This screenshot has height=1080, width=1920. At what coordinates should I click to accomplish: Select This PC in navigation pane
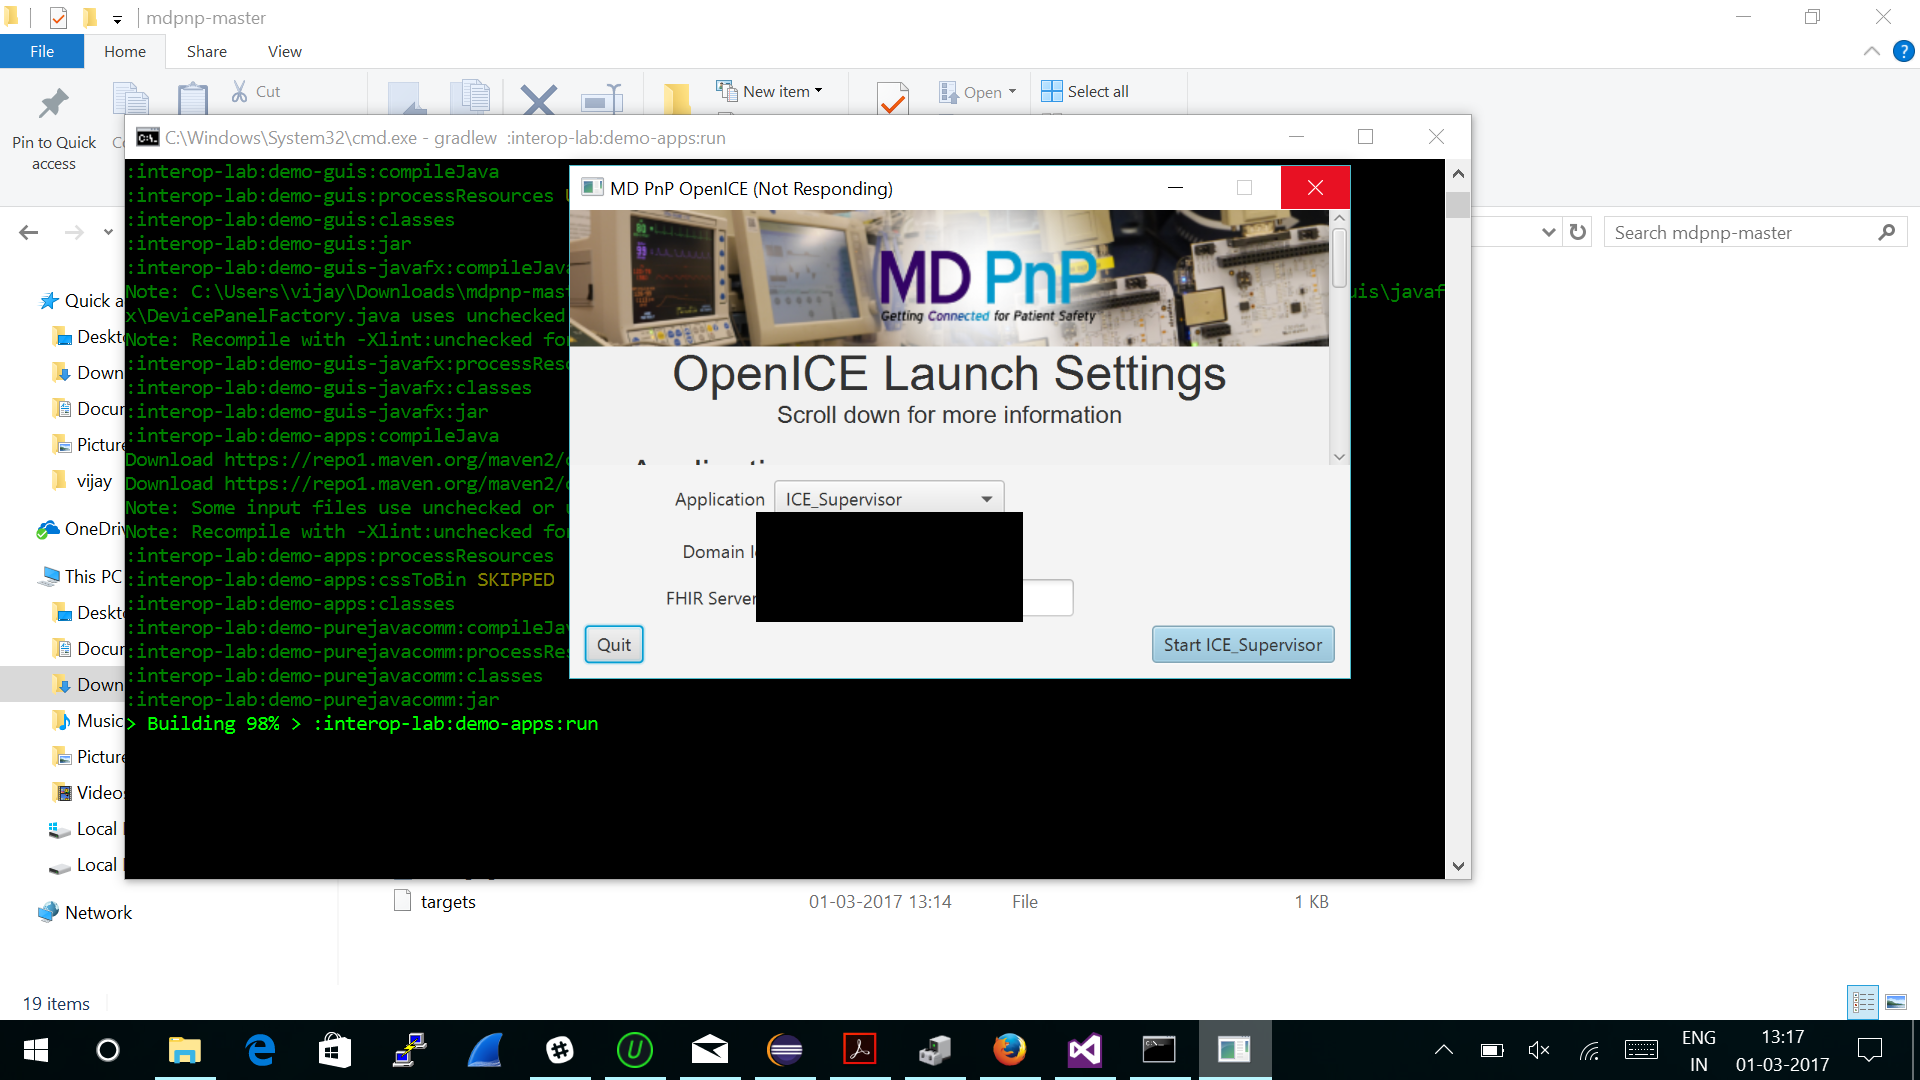point(80,577)
